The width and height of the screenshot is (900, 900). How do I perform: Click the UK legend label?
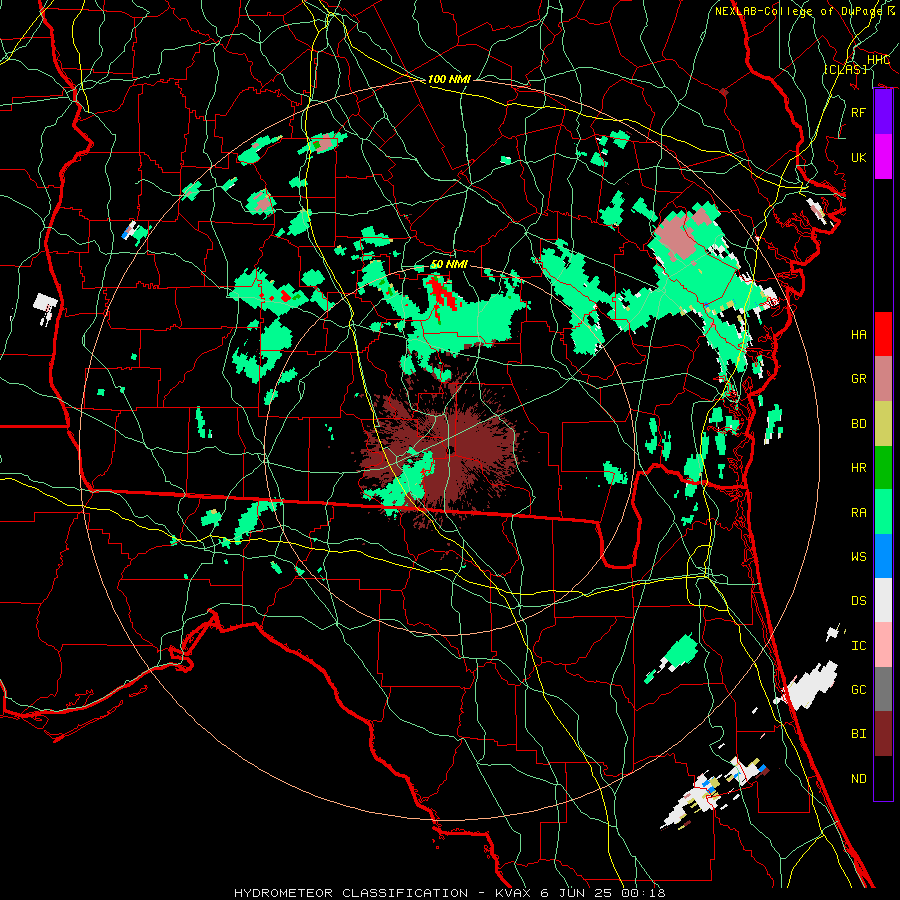(858, 157)
